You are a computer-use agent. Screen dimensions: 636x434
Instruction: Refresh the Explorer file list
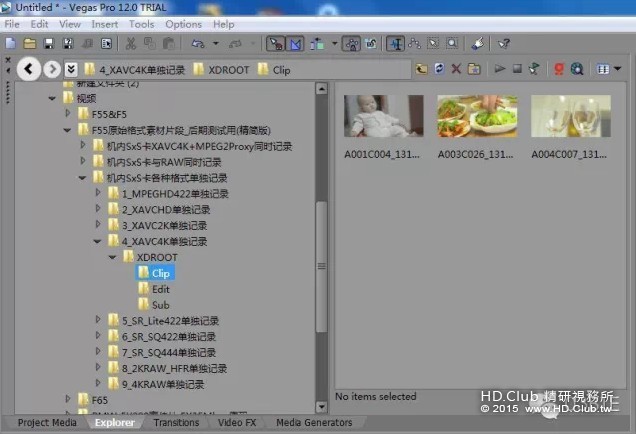pos(439,69)
